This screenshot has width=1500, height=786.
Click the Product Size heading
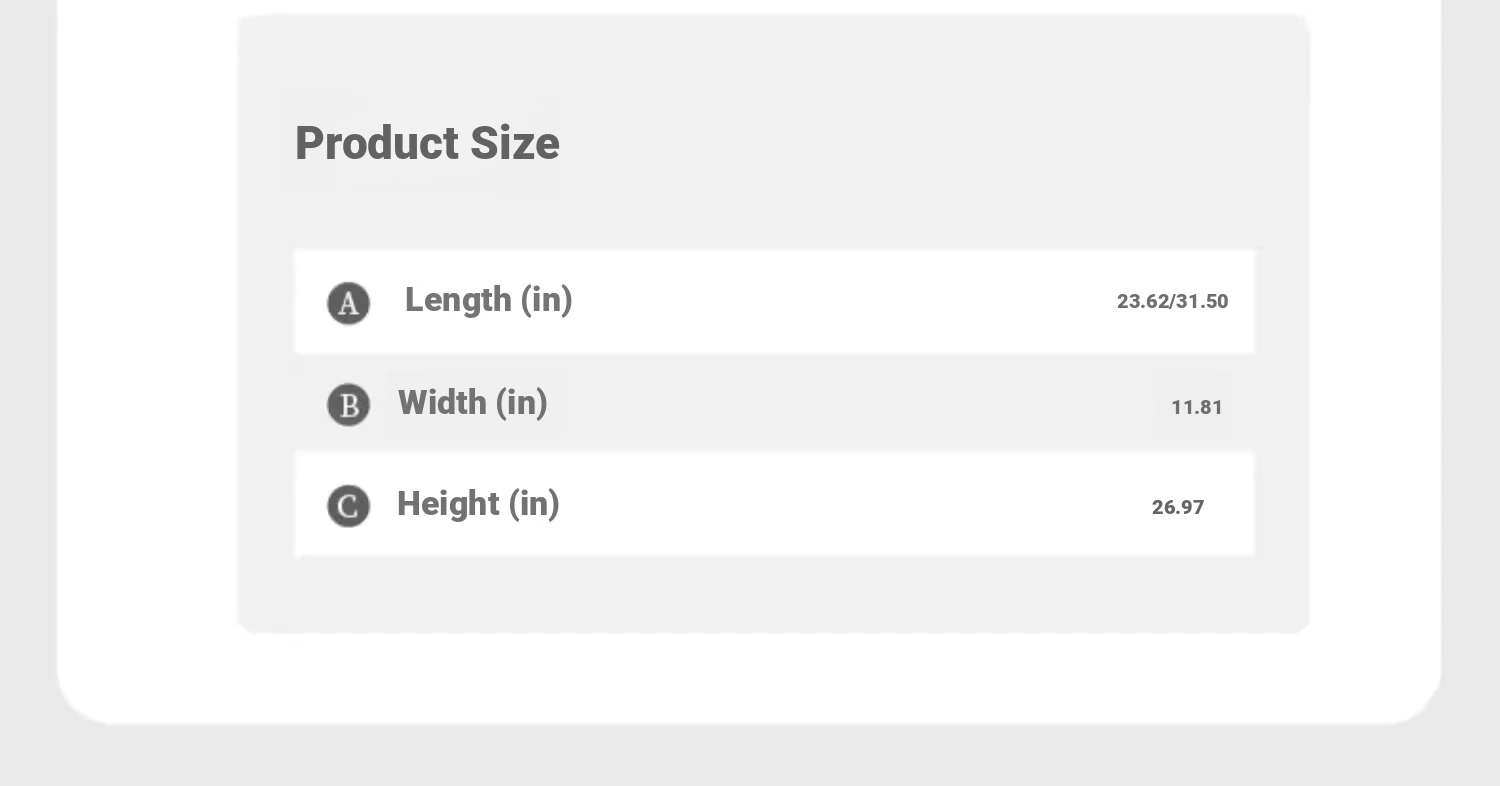pyautogui.click(x=427, y=143)
